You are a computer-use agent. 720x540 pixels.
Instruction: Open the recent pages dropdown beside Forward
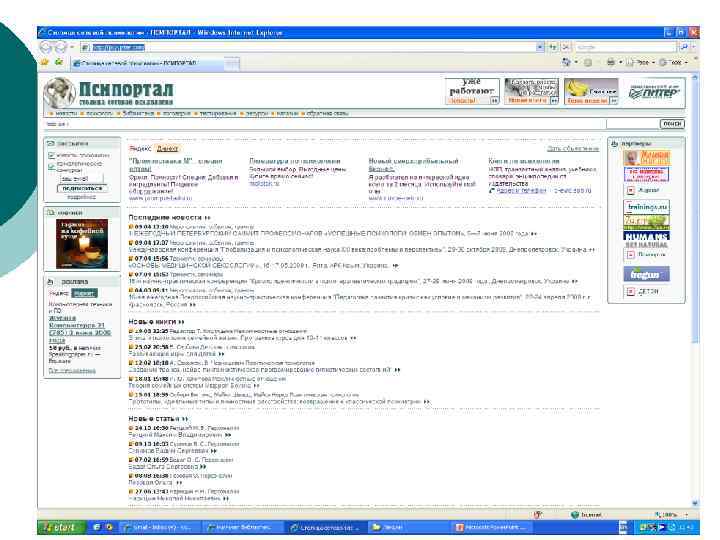[x=72, y=47]
